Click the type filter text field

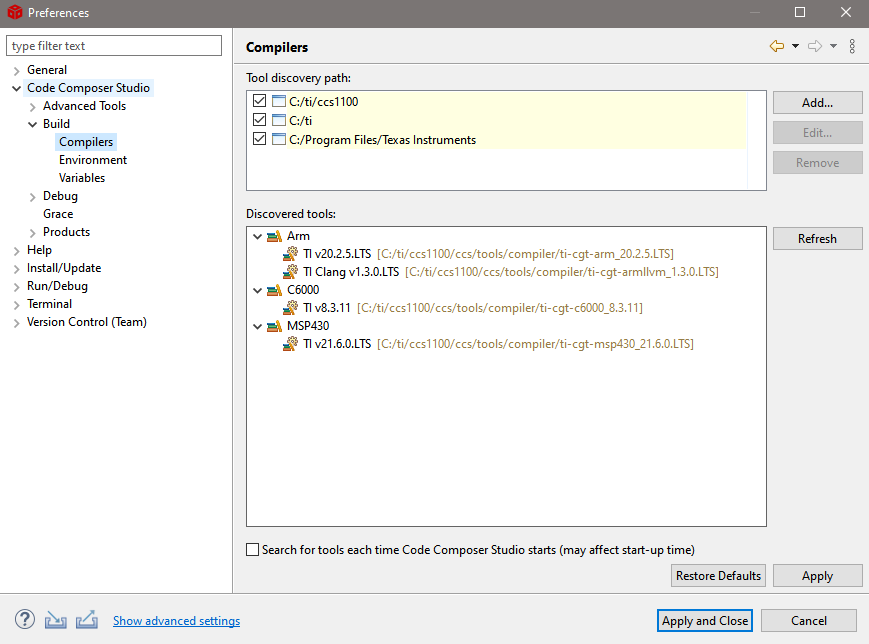click(114, 46)
